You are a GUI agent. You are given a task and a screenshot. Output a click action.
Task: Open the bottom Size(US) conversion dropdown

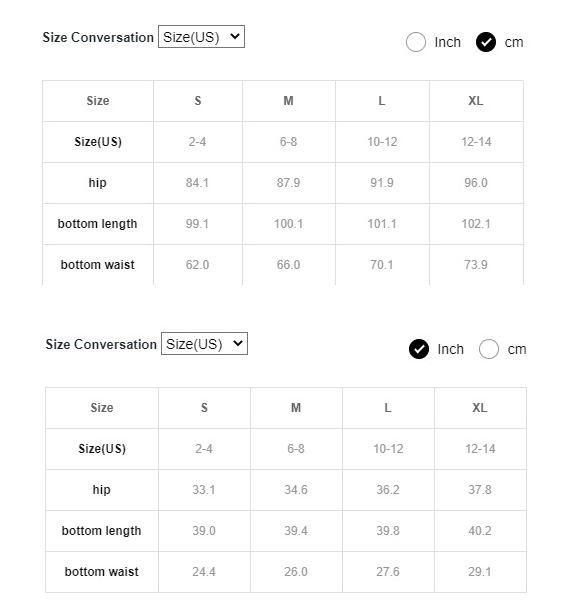pos(204,344)
